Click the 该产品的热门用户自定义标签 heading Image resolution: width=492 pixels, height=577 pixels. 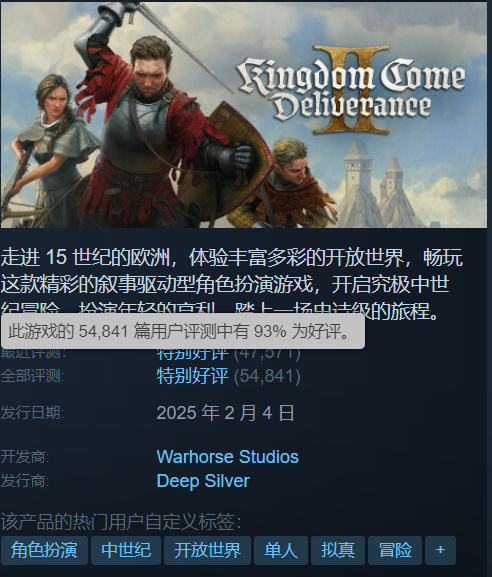tap(121, 521)
